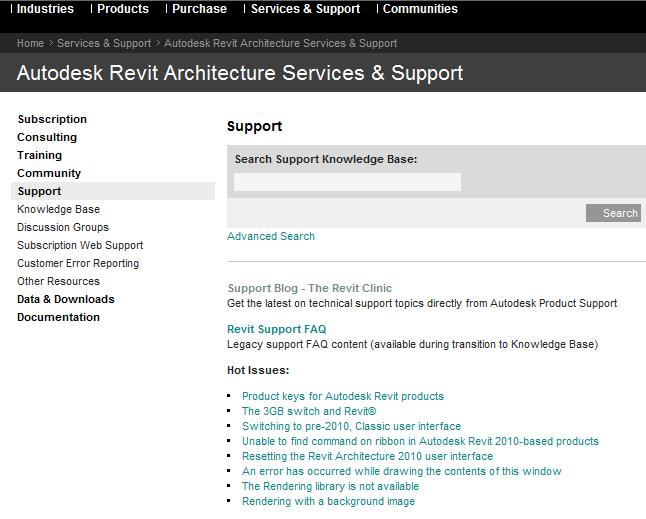646x519 pixels.
Task: Click the 'Search Support Knowledge Base:' label
Action: point(326,159)
